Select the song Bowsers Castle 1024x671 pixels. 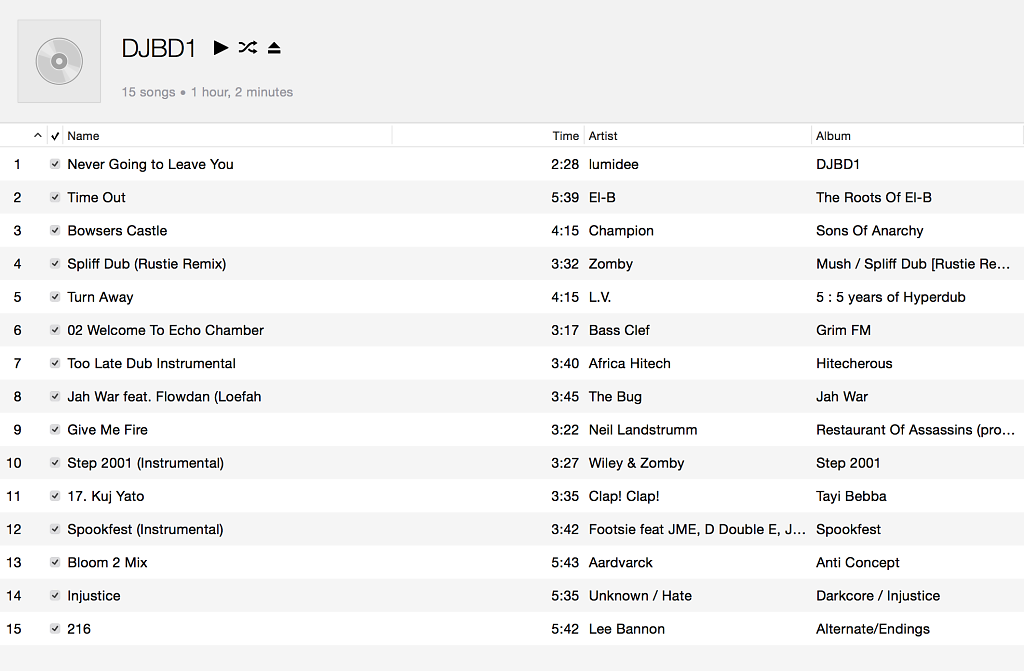117,231
